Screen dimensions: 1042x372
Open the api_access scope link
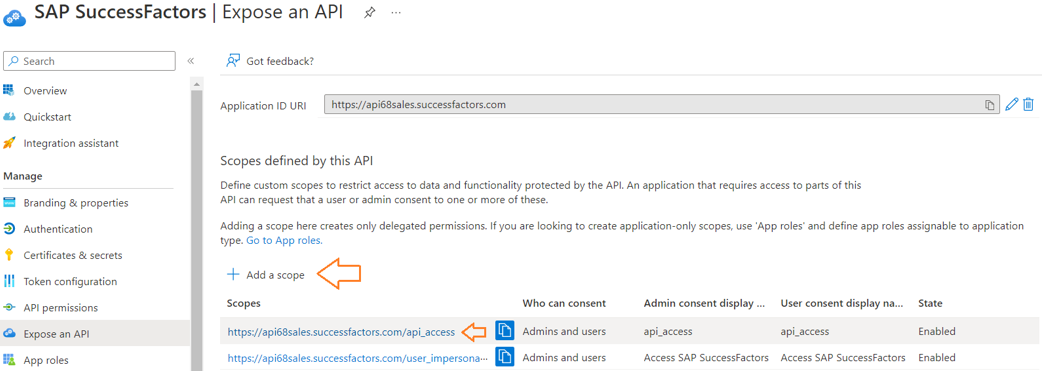[341, 331]
